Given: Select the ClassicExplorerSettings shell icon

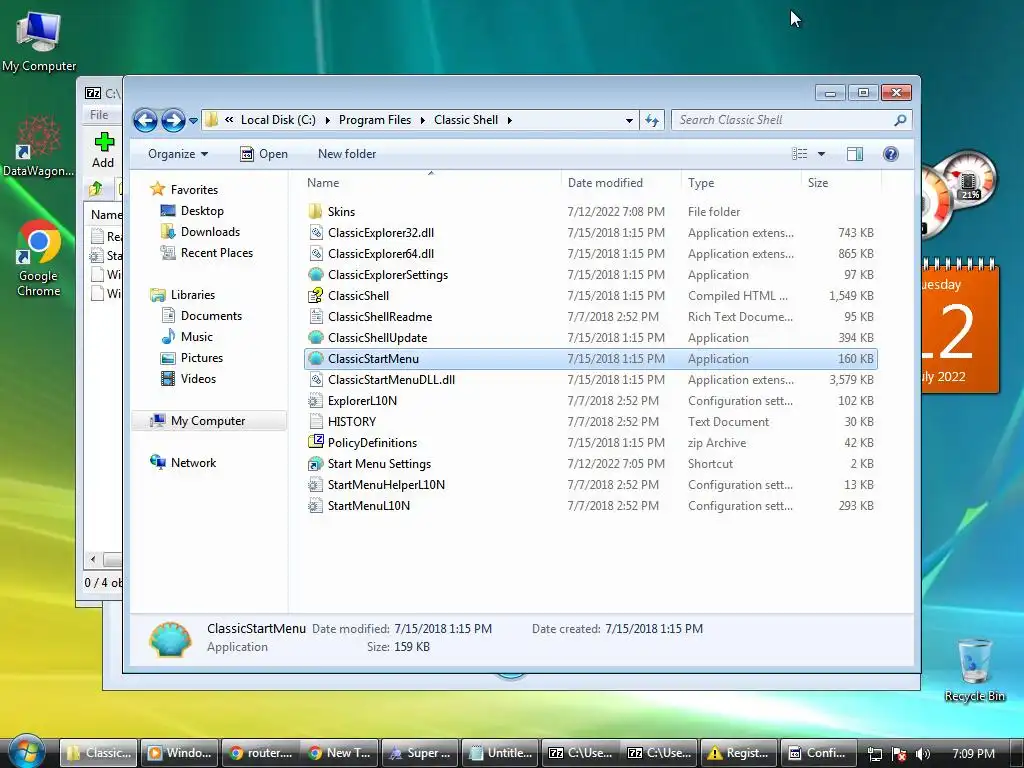Looking at the screenshot, I should coord(315,274).
